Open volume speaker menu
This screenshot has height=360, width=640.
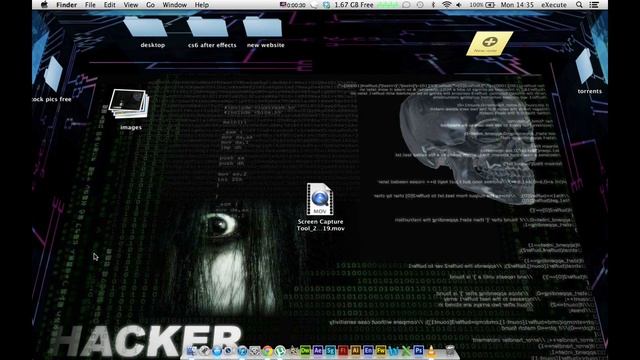pos(459,5)
